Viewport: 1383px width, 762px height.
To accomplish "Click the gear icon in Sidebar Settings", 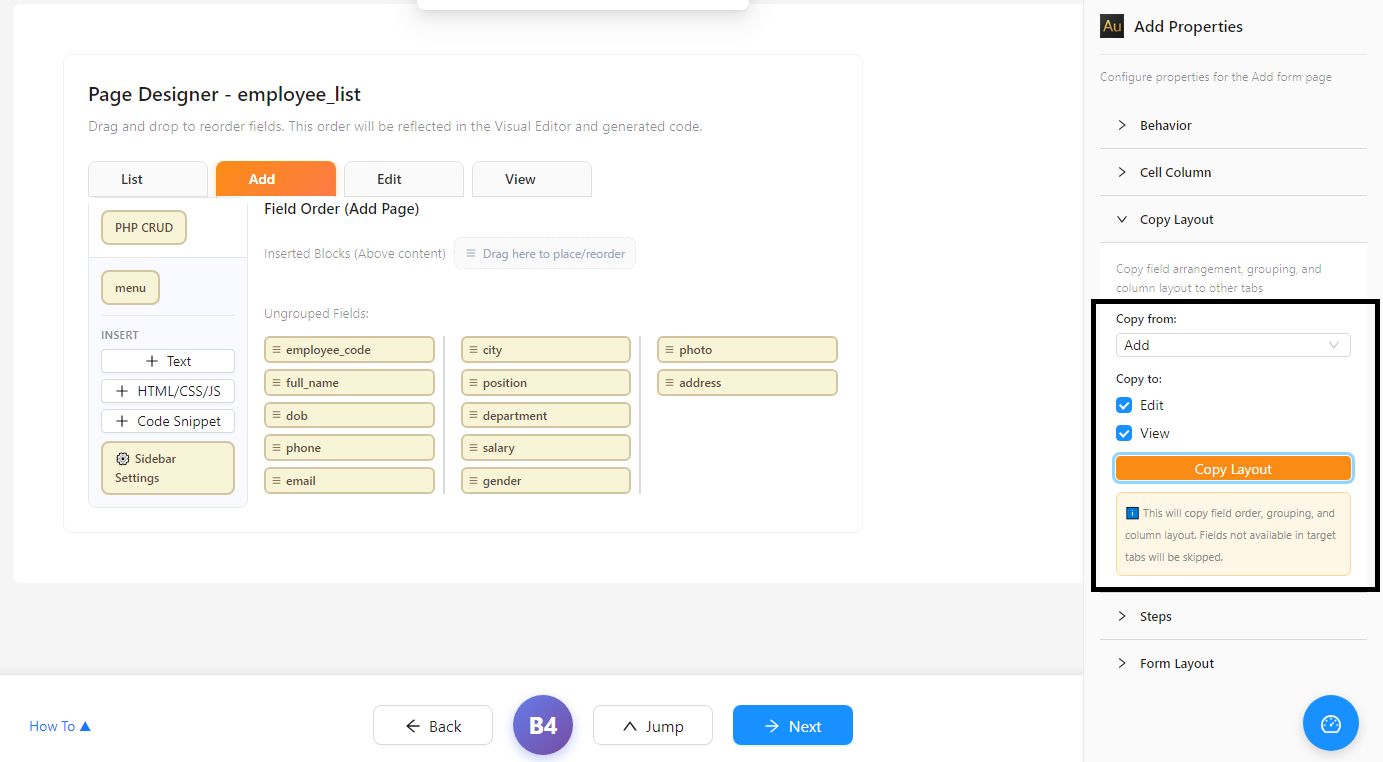I will click(x=123, y=459).
